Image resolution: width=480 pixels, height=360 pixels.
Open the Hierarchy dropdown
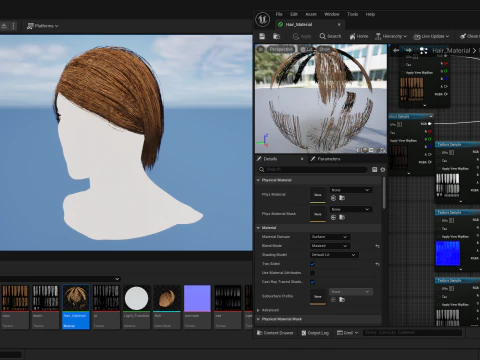pyautogui.click(x=391, y=36)
